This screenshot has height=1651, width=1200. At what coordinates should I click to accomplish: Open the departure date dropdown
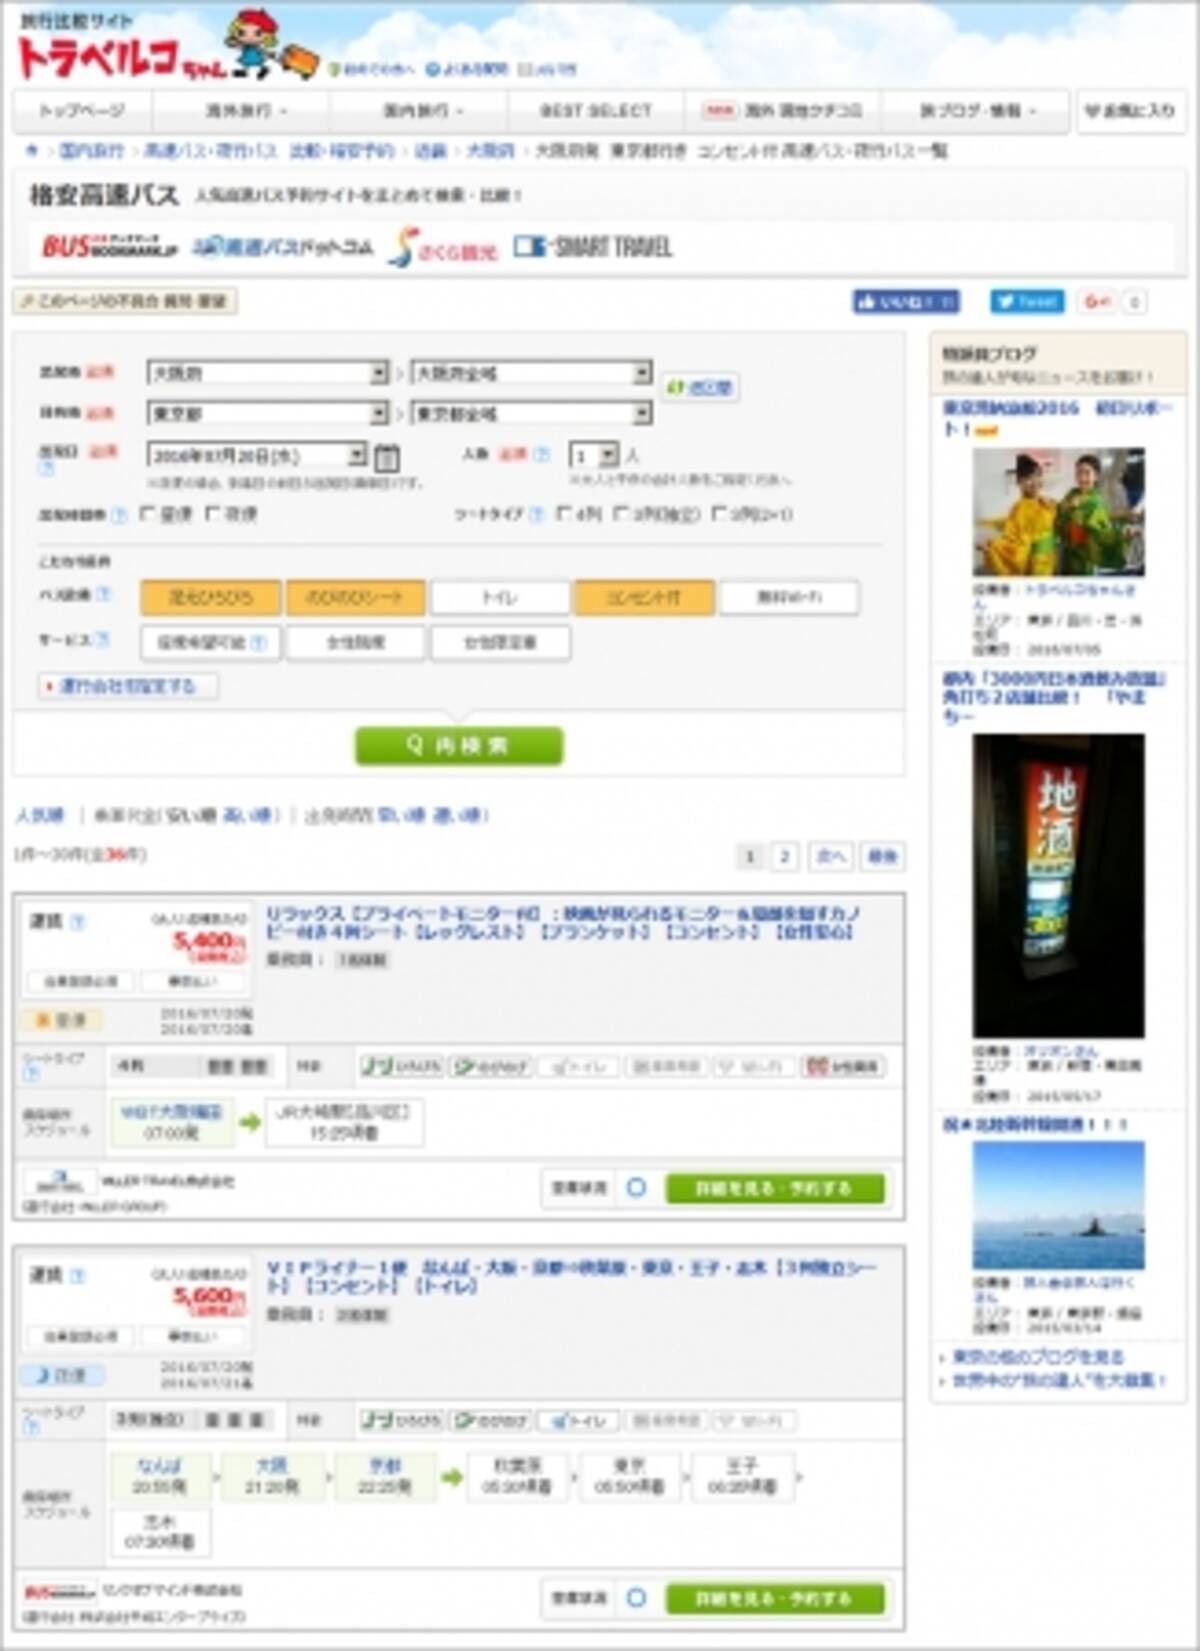coord(258,455)
